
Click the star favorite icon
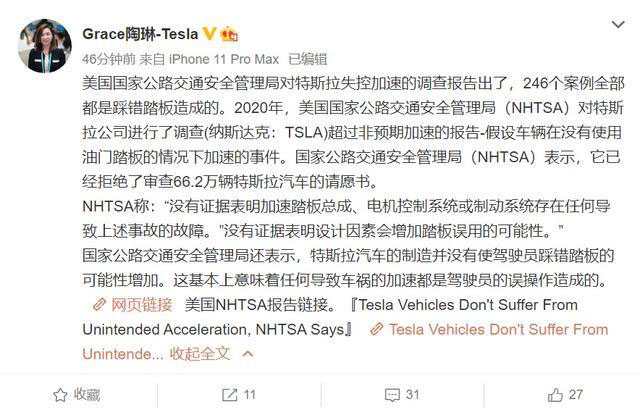[x=59, y=394]
